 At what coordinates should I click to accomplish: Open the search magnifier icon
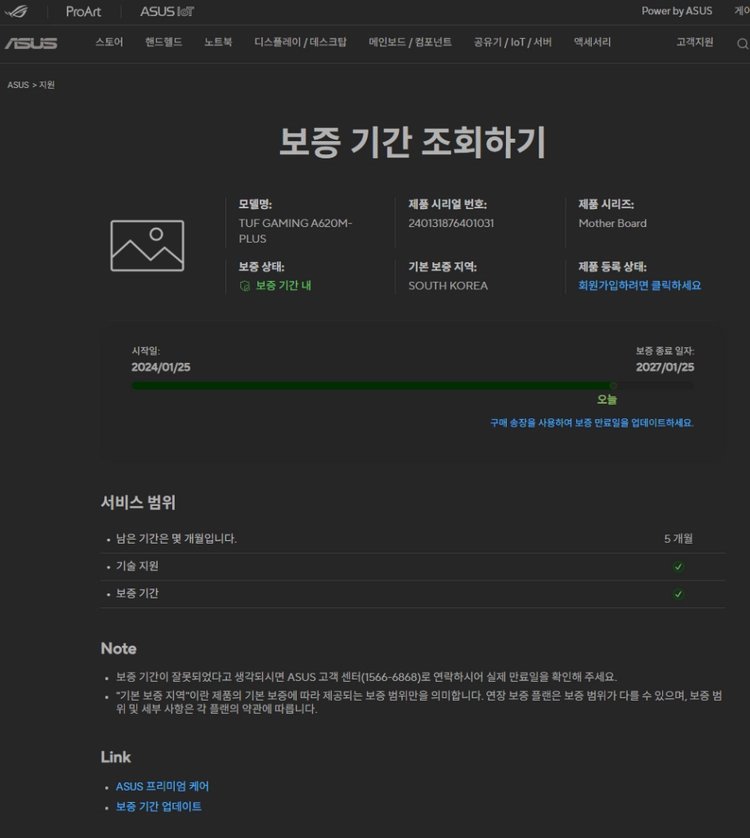743,44
